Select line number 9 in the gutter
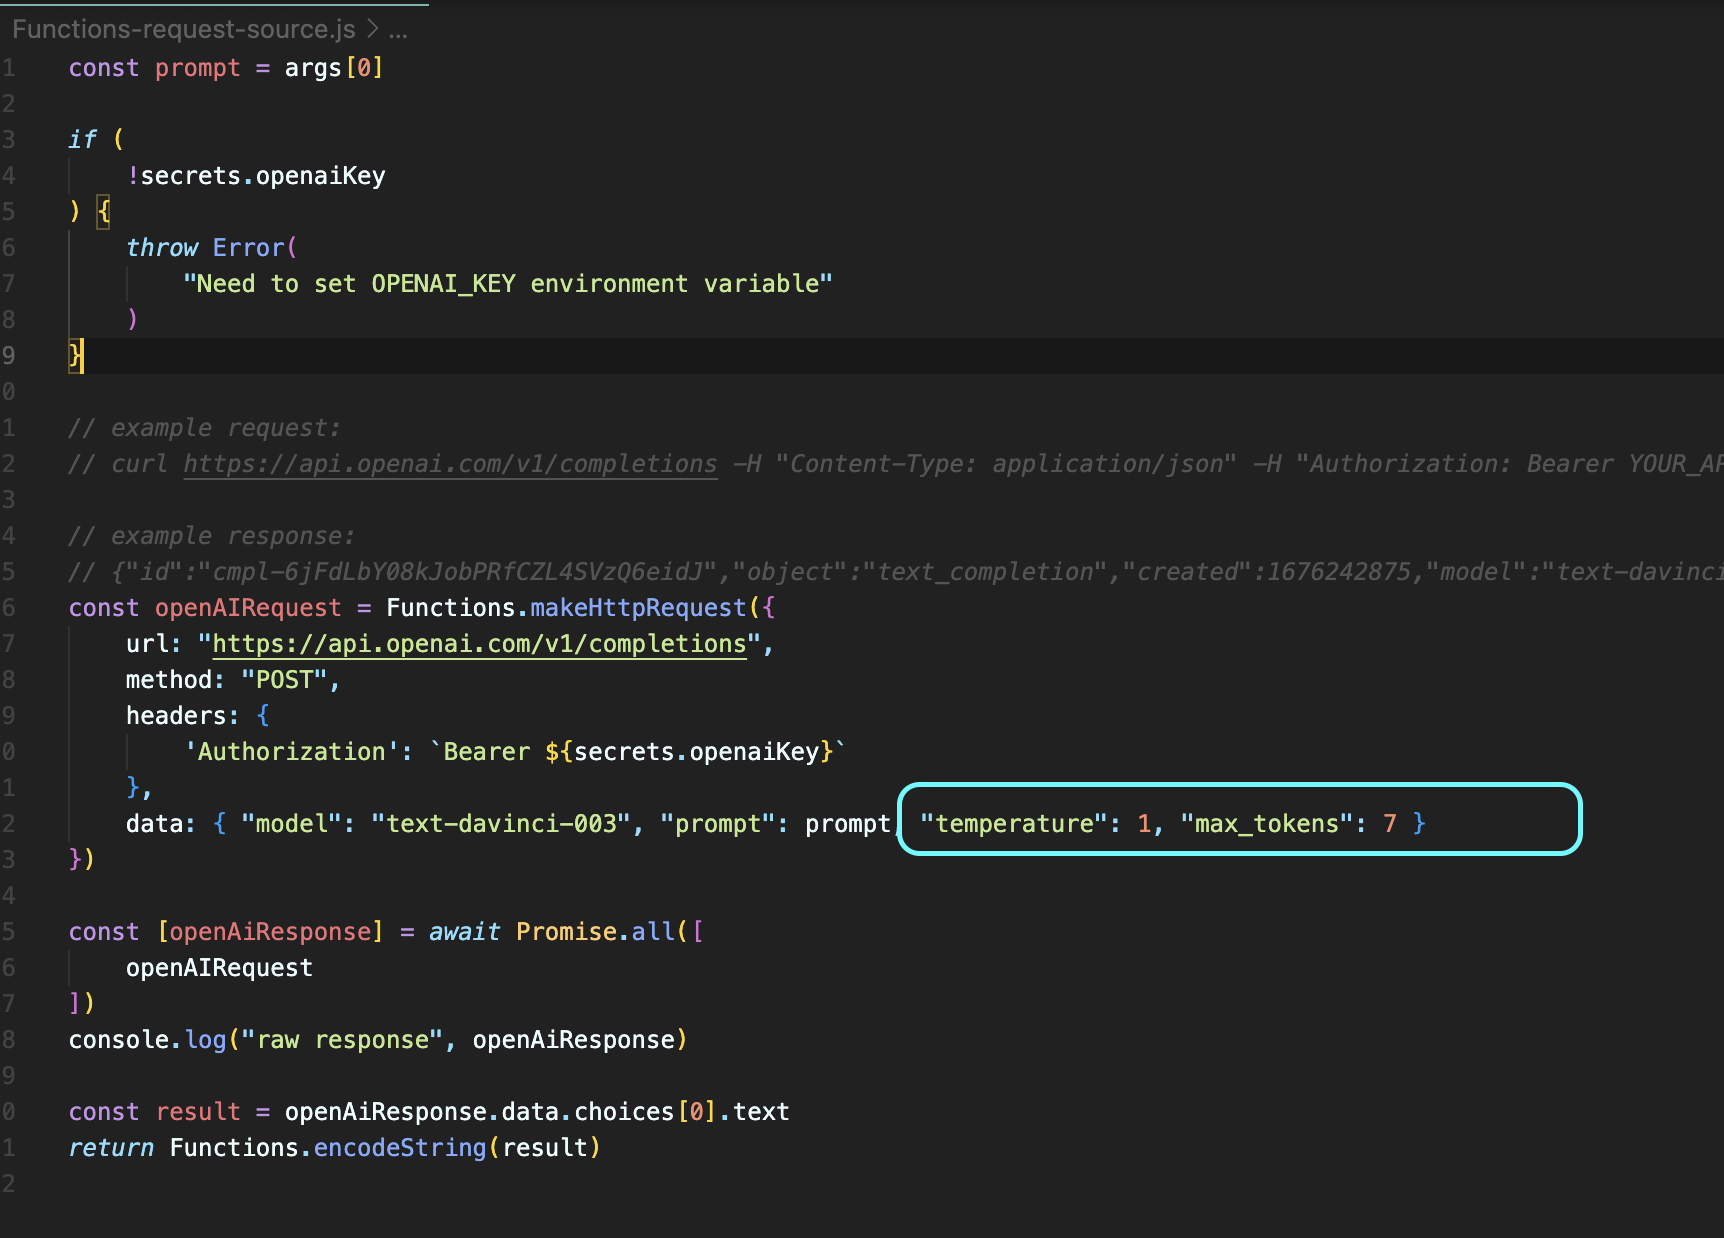The height and width of the screenshot is (1238, 1724). click(10, 356)
